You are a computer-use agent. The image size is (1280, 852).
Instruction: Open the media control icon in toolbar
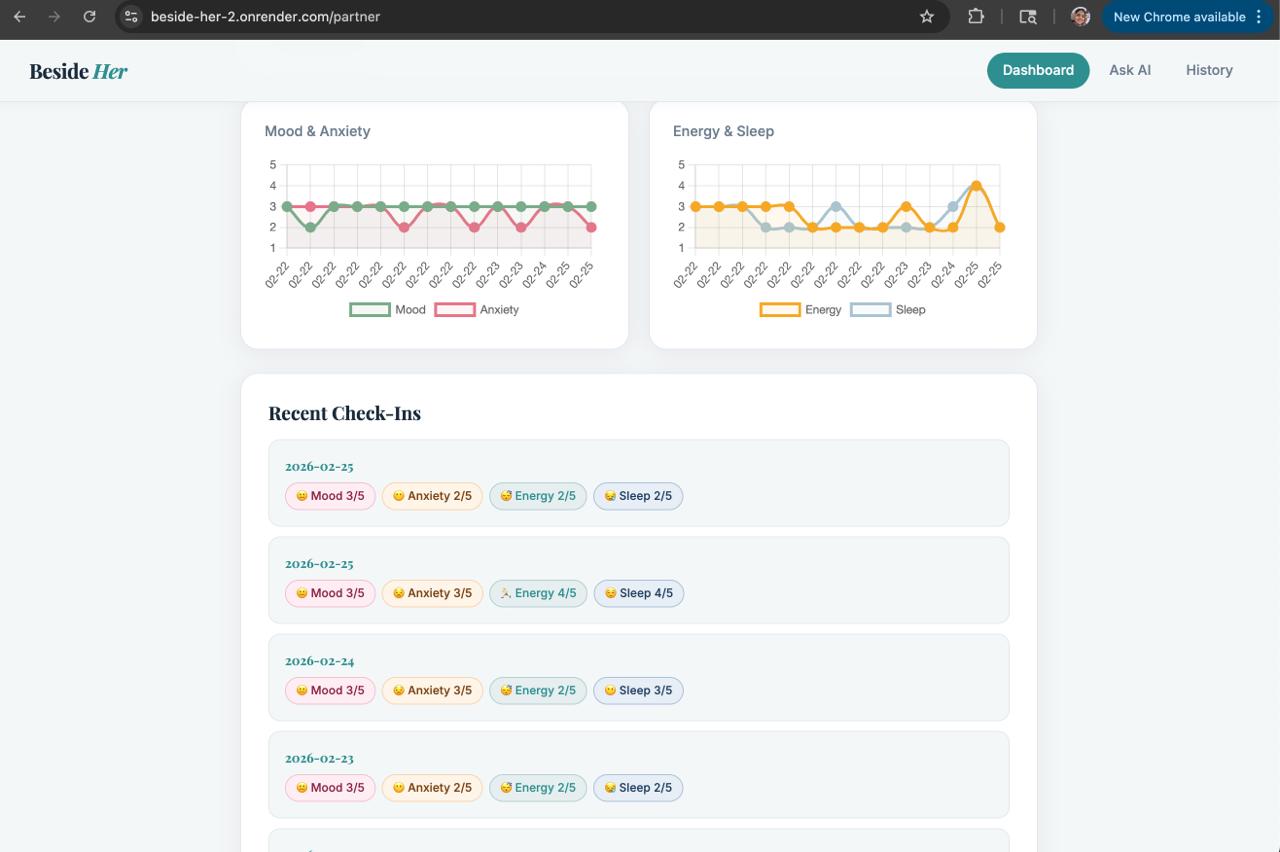pyautogui.click(x=1028, y=16)
